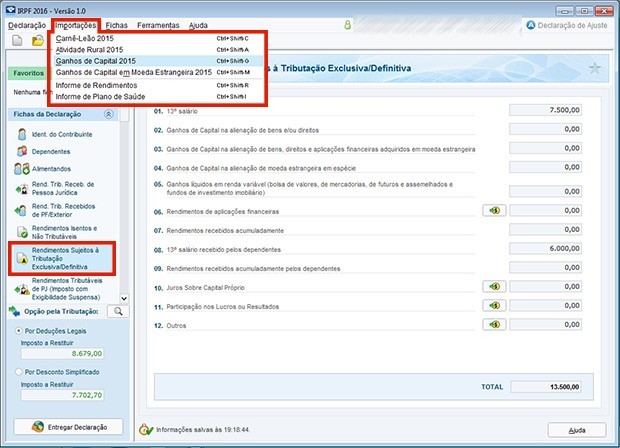Choose Carnê-Leão 2015 import entry
The height and width of the screenshot is (448, 620).
(158, 38)
